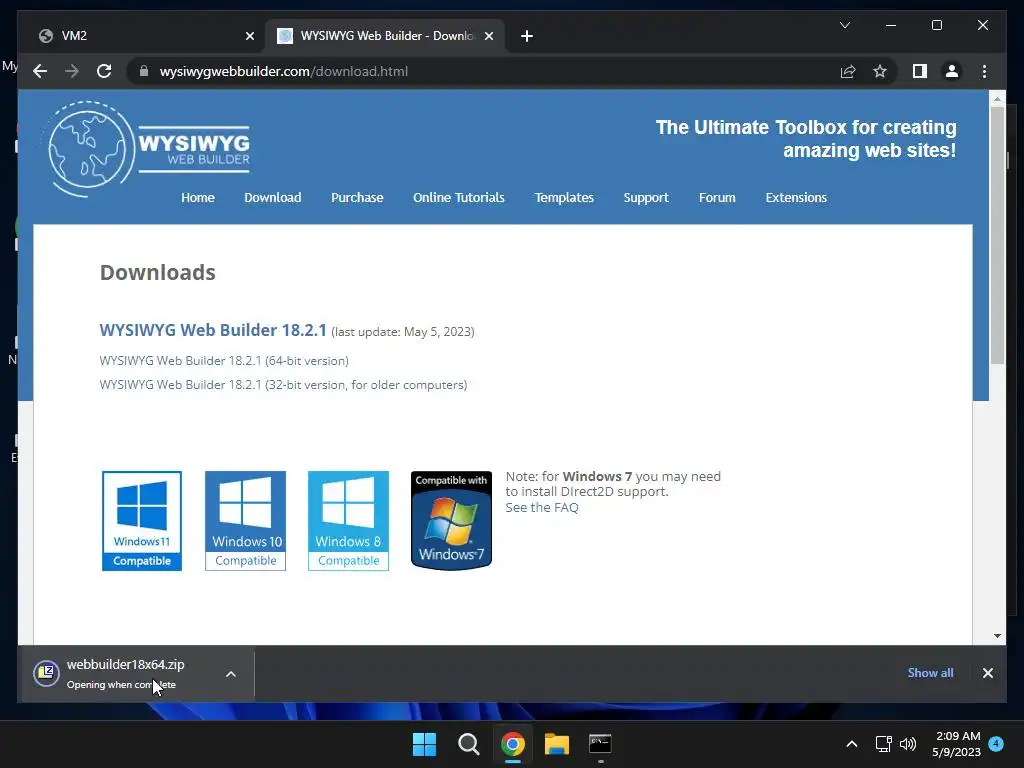The height and width of the screenshot is (768, 1024).
Task: Open the Support menu item
Action: coord(646,197)
